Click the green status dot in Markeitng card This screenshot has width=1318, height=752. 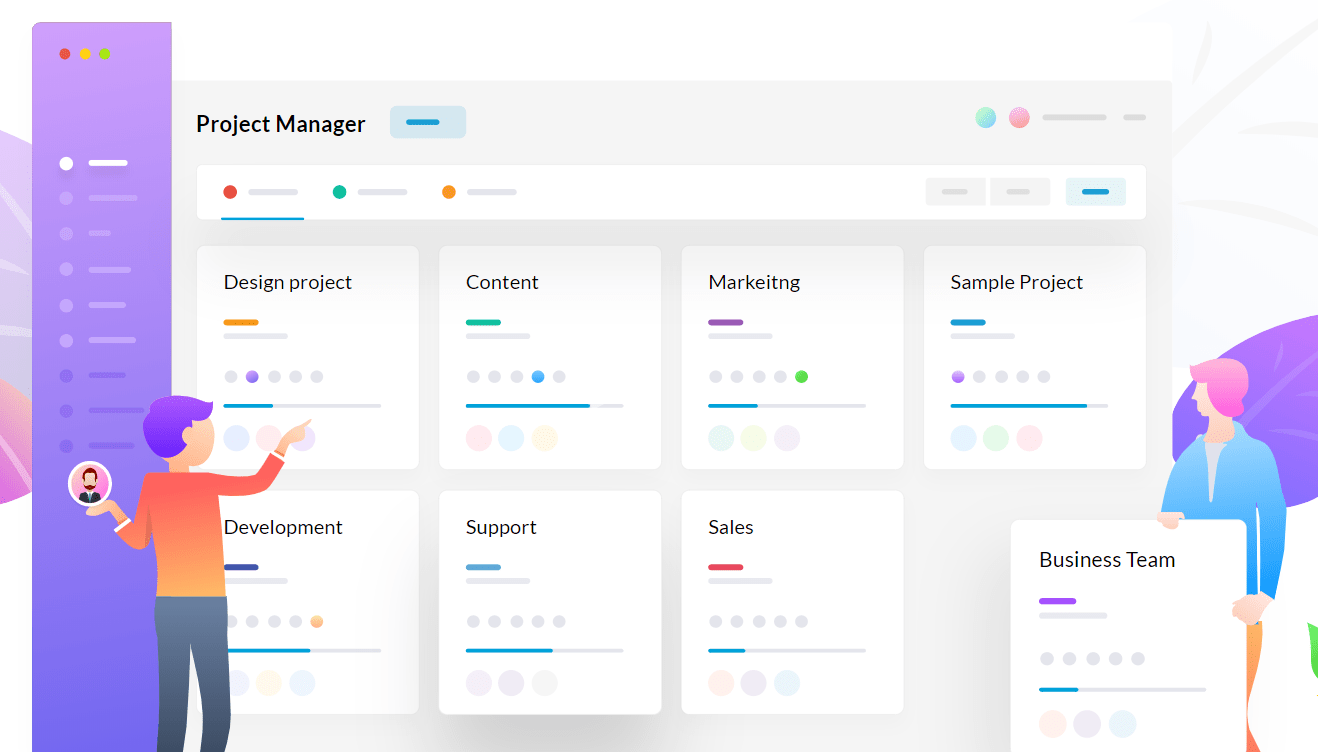coord(801,377)
